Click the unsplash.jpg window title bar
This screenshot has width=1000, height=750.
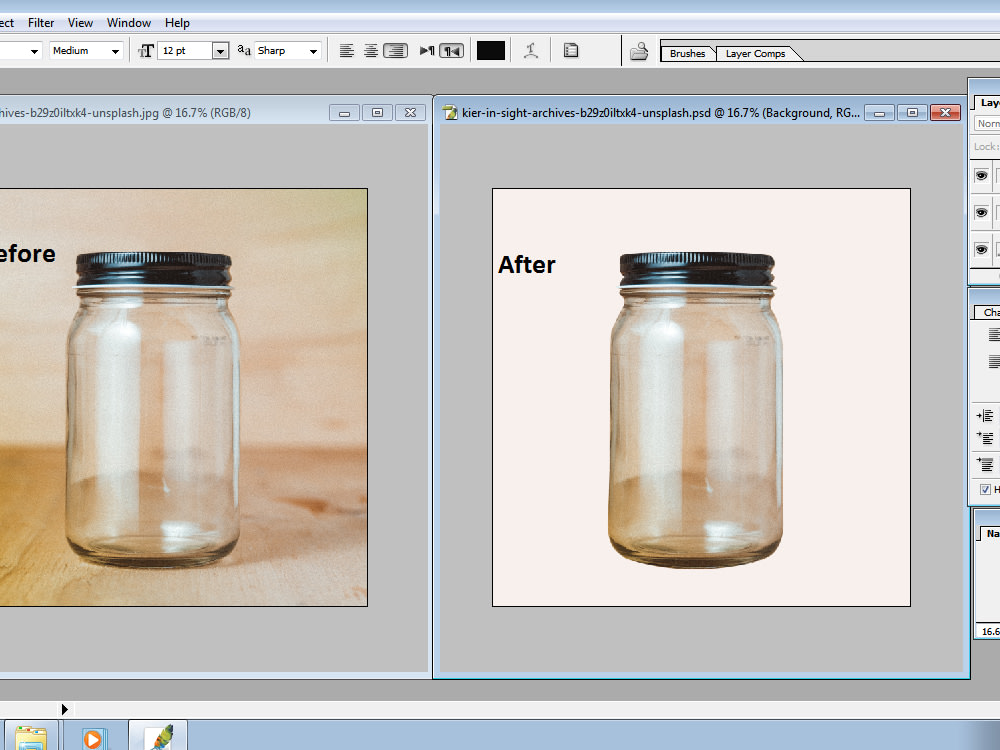[214, 113]
